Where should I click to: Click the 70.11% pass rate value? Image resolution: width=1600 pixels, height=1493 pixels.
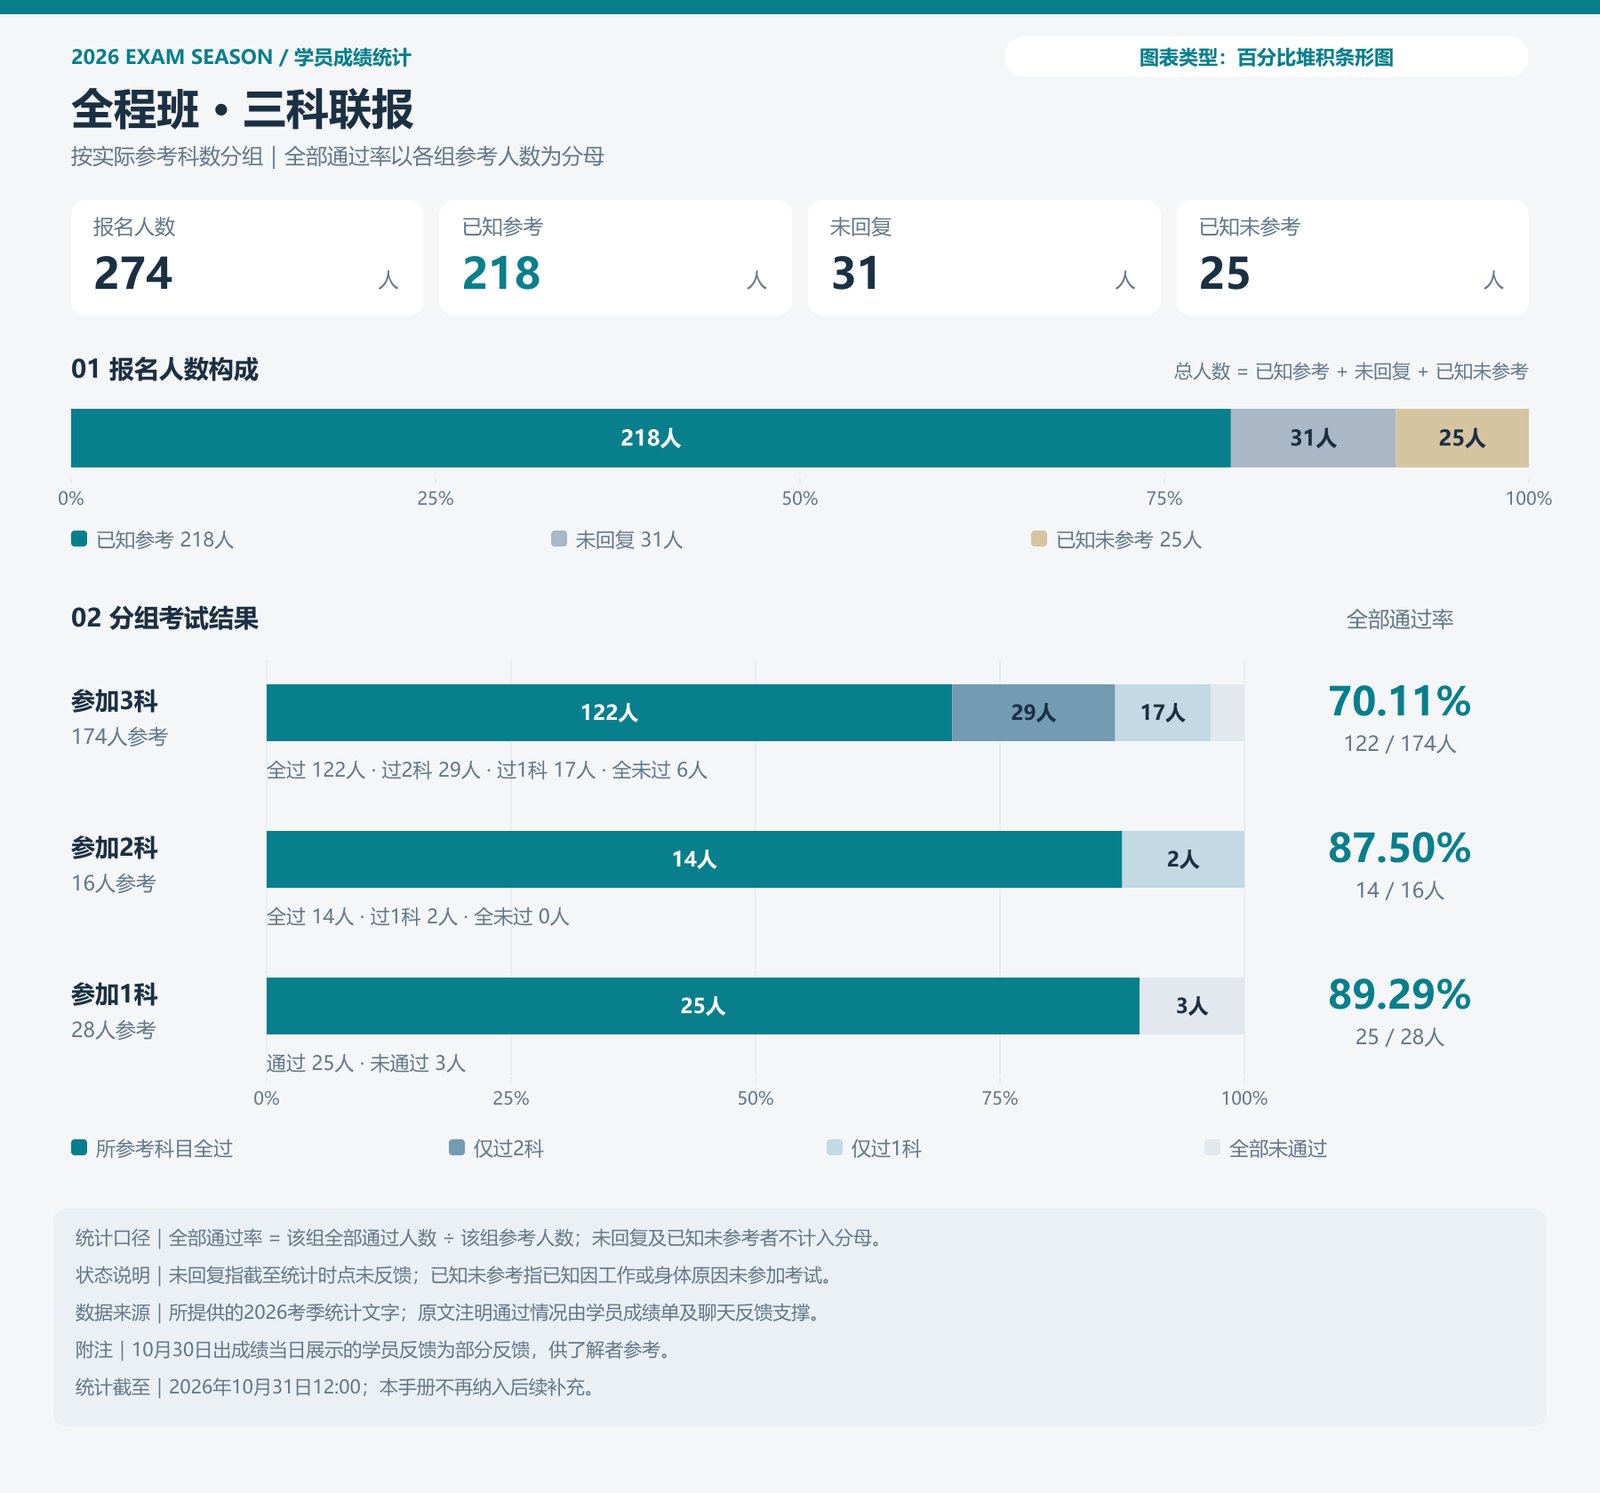1399,701
